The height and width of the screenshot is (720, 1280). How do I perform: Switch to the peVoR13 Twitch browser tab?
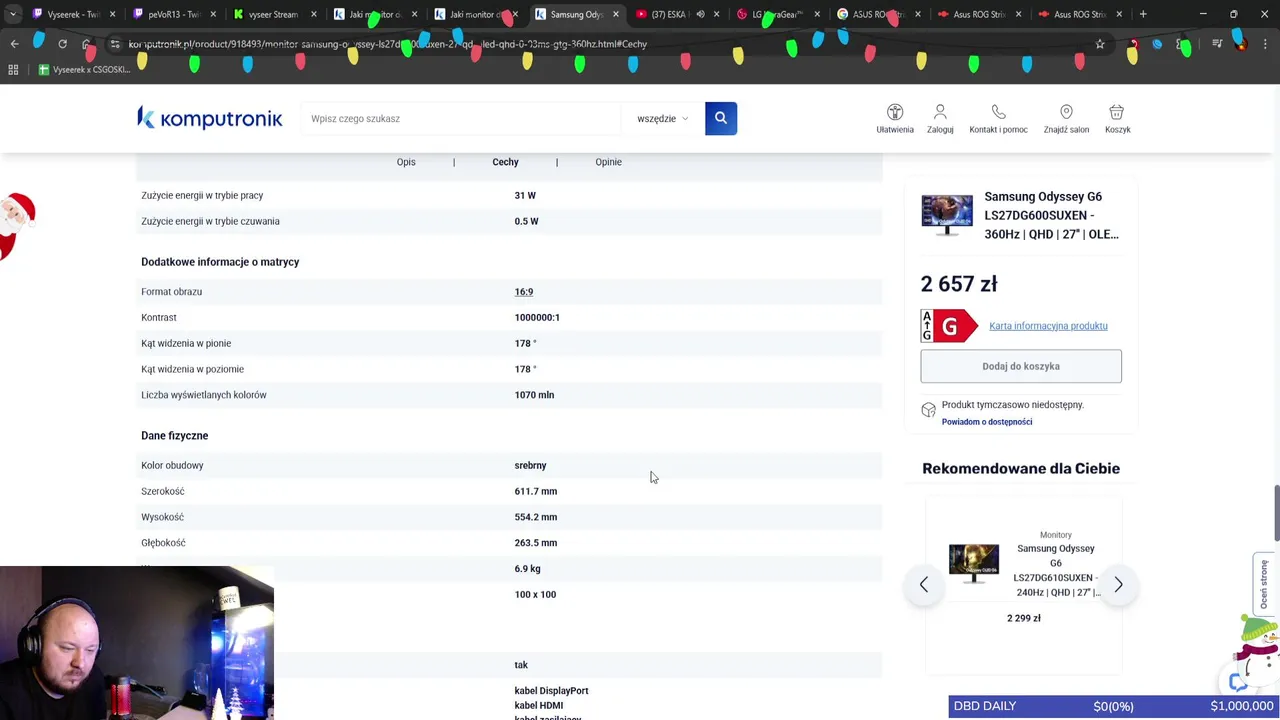172,14
